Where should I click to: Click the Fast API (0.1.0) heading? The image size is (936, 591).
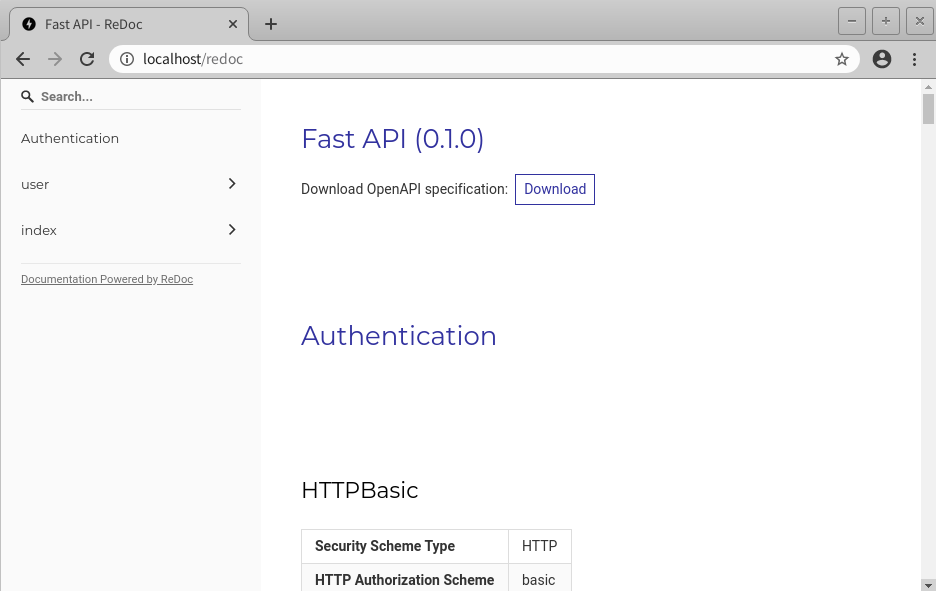[x=392, y=139]
